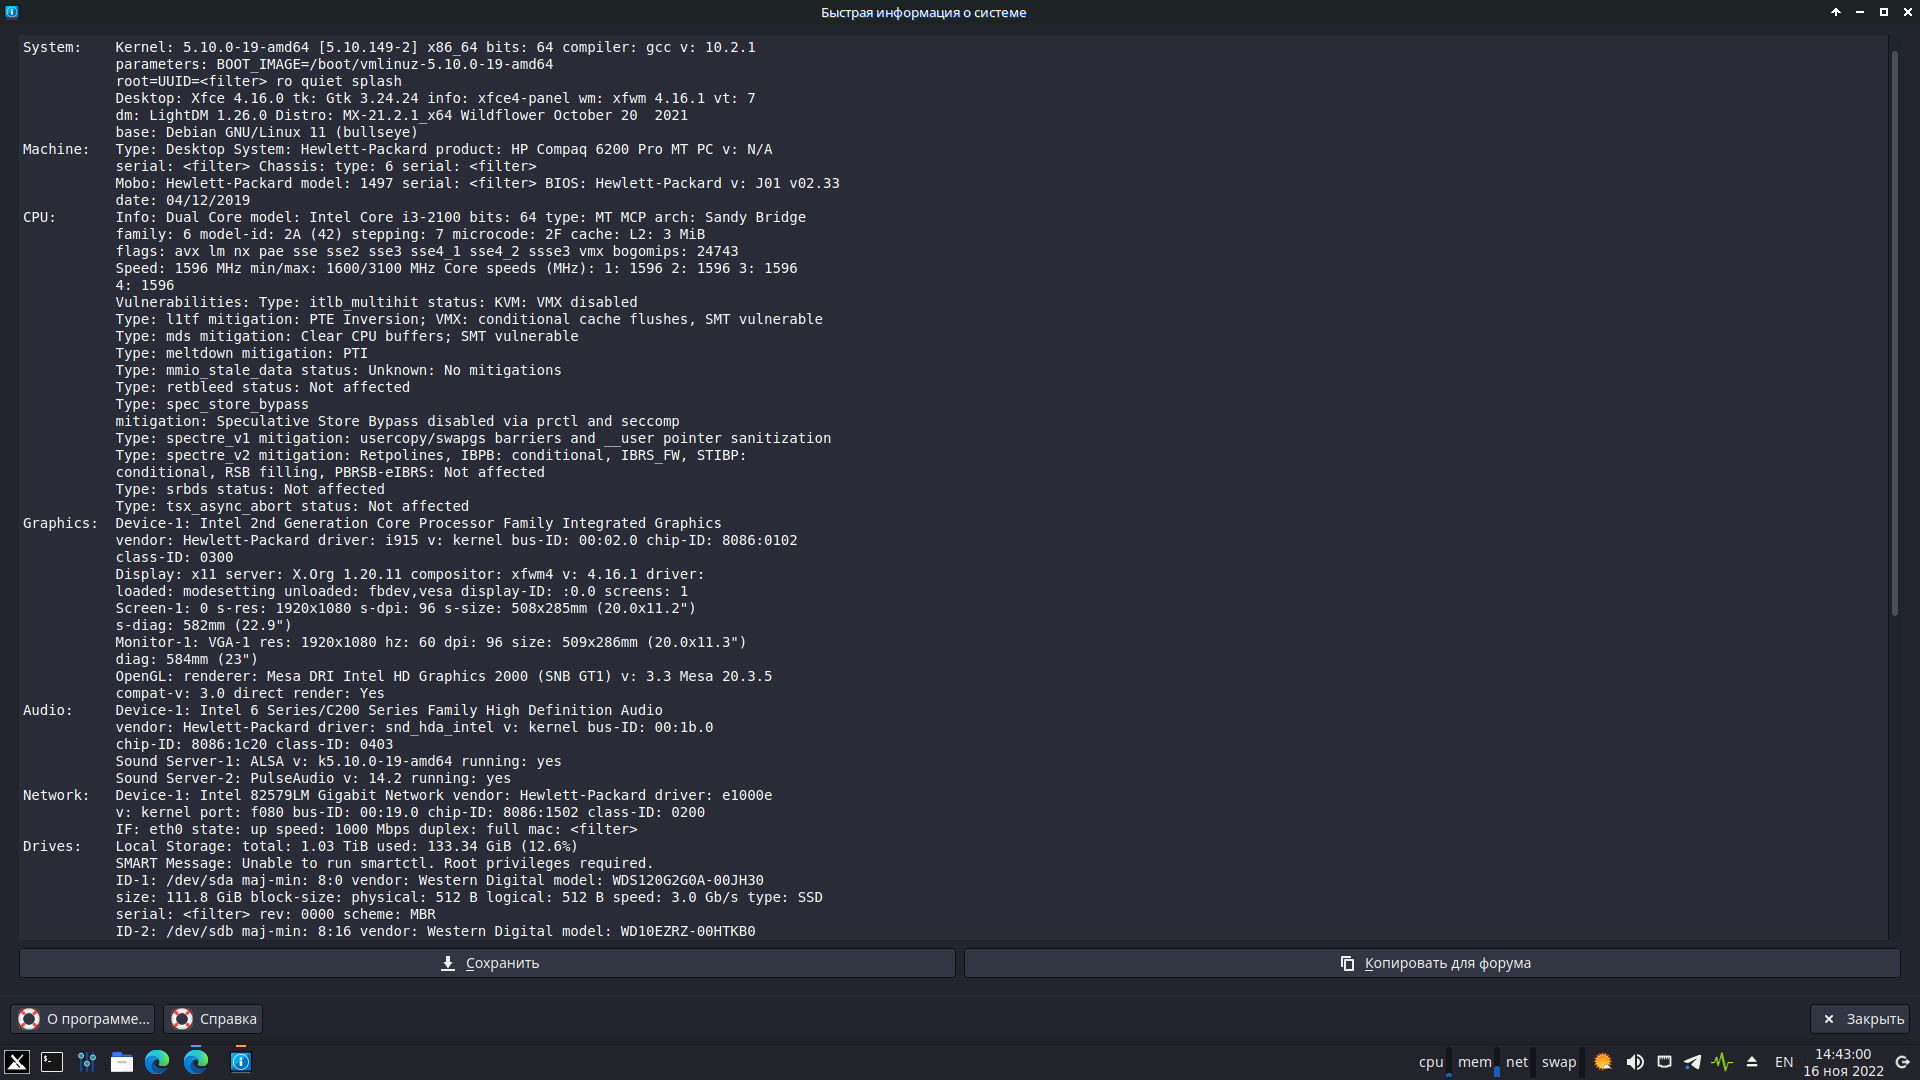Image resolution: width=1920 pixels, height=1080 pixels.
Task: Click the System: section label
Action: [52, 47]
